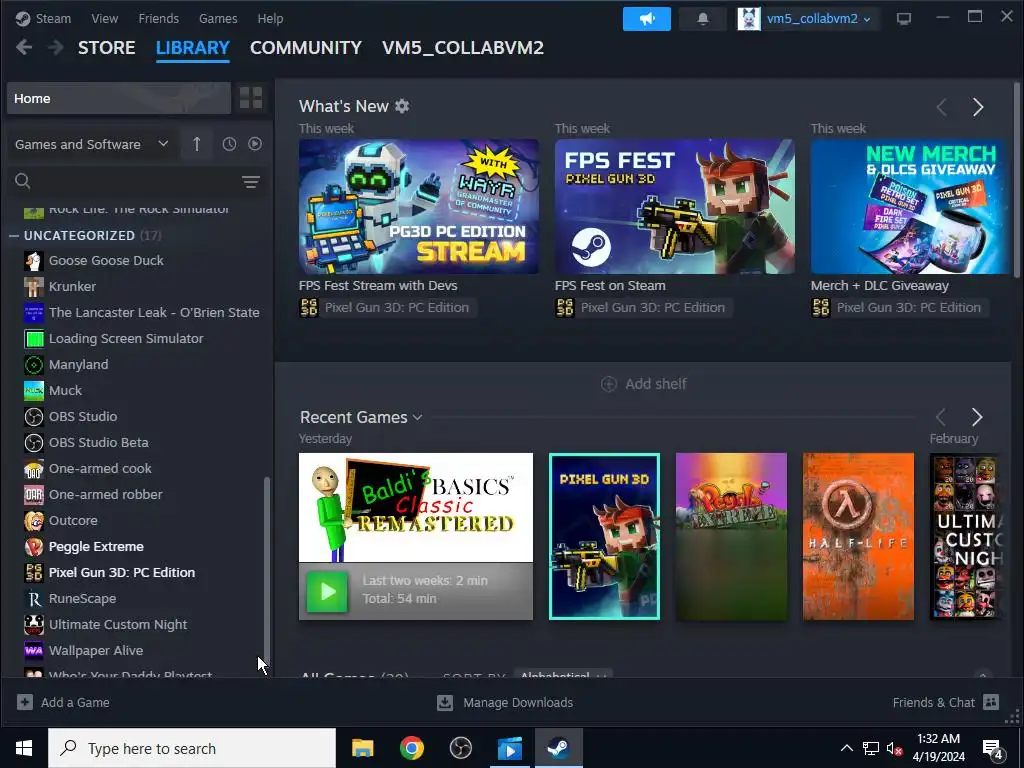Screen dimensions: 1024x768
Task: Go back with the left arrow
Action: pos(24,47)
